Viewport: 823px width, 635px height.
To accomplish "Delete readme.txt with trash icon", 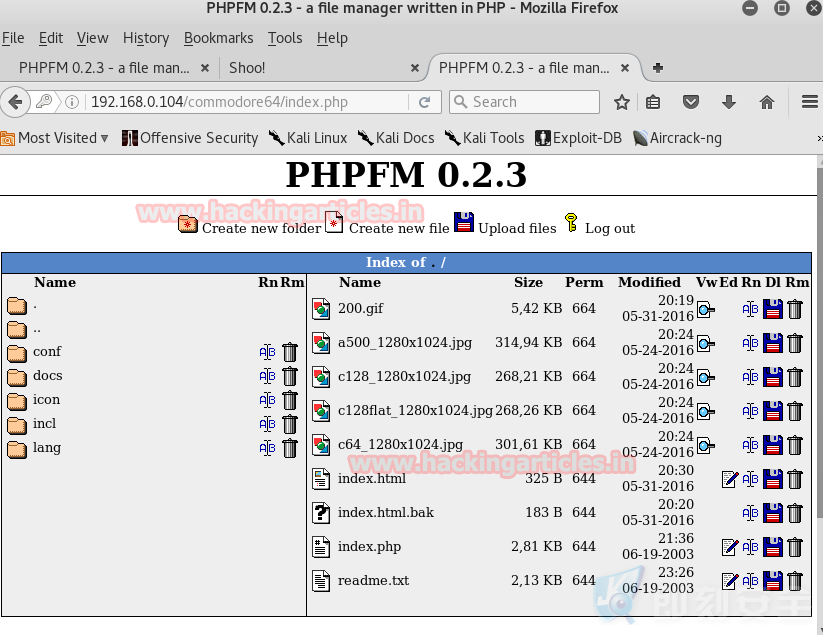I will [x=795, y=581].
